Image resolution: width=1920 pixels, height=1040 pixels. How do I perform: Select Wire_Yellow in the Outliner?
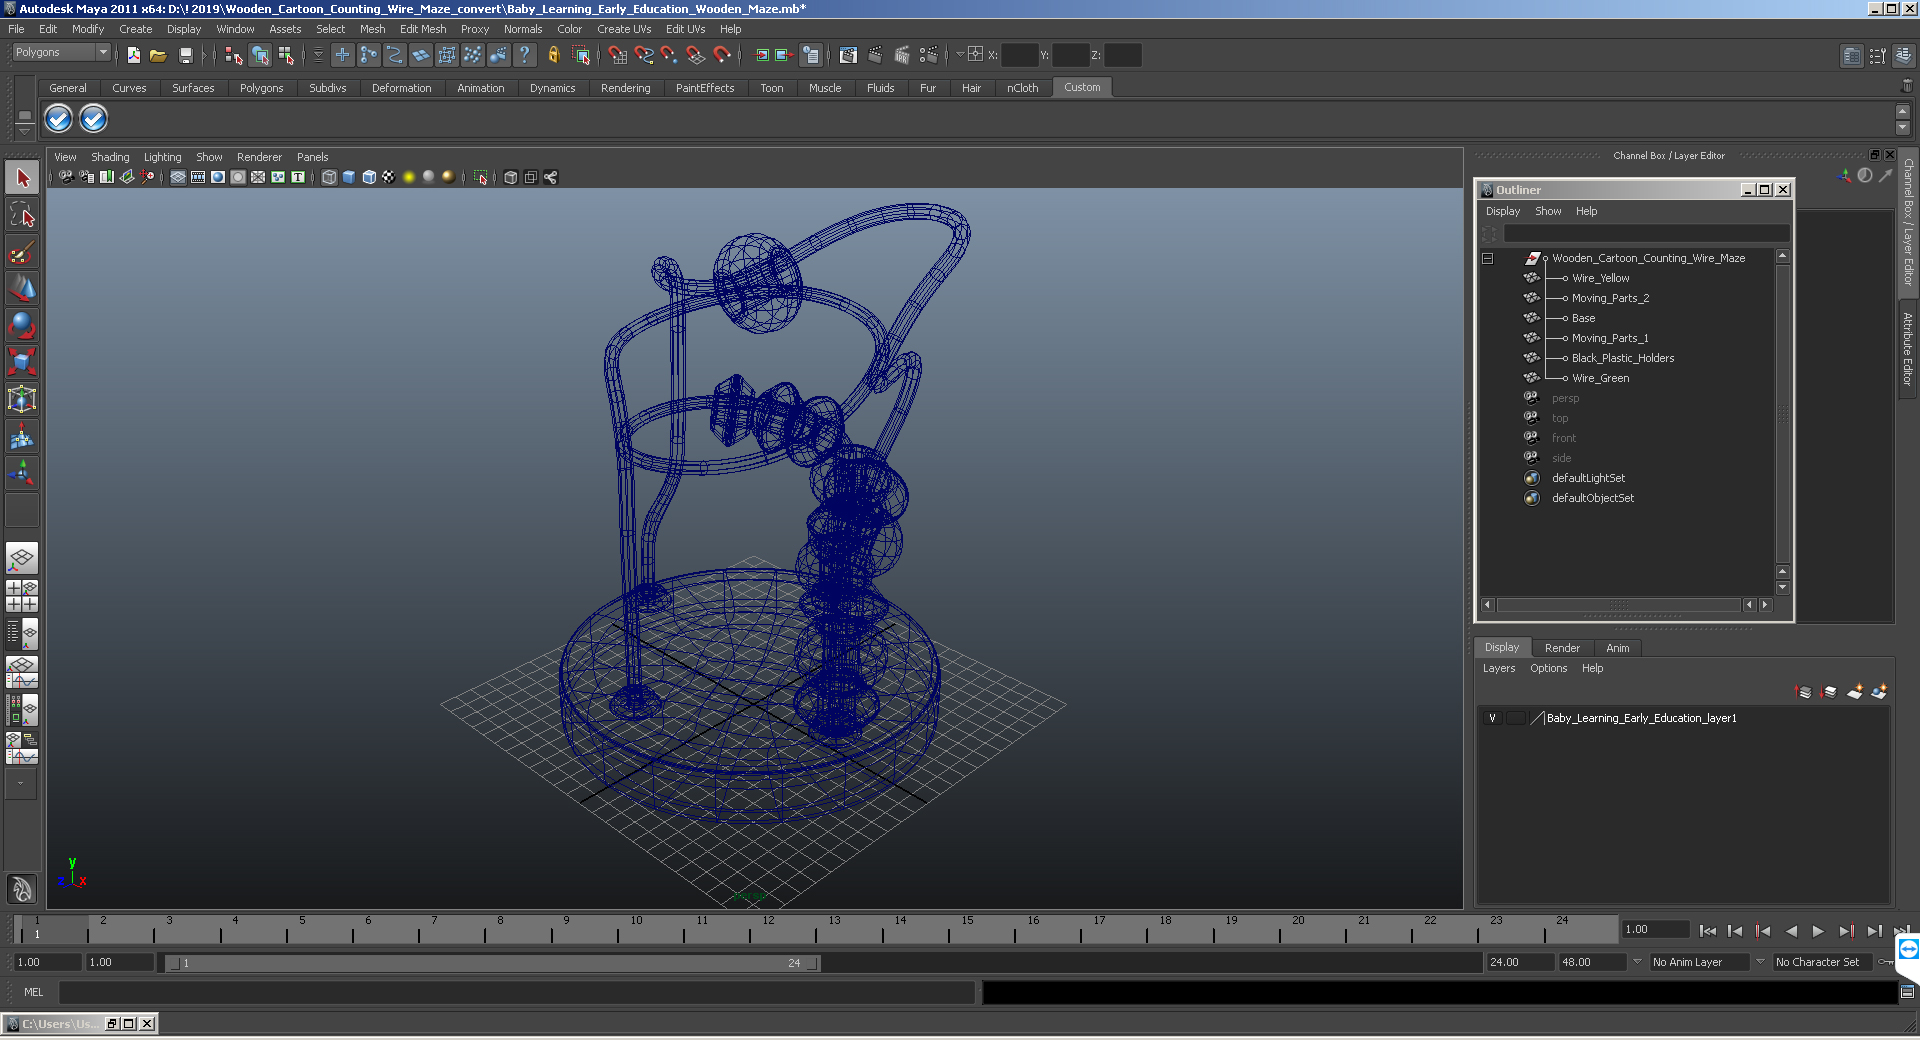pos(1600,278)
